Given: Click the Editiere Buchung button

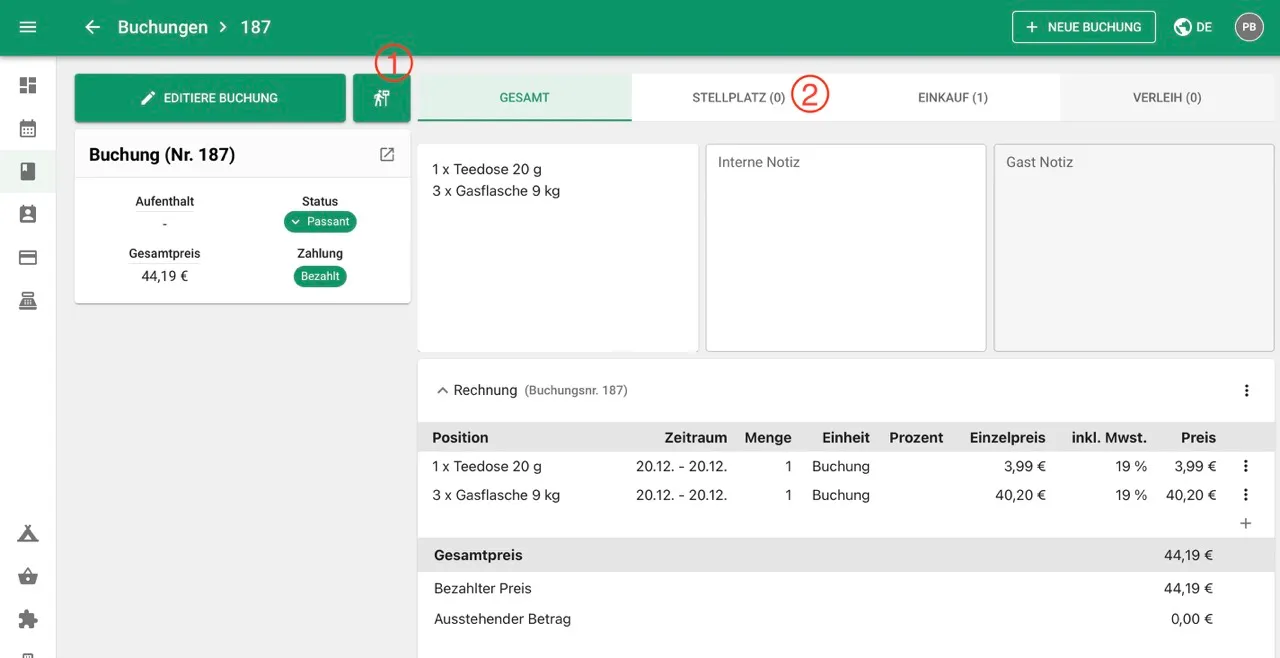Looking at the screenshot, I should 210,98.
